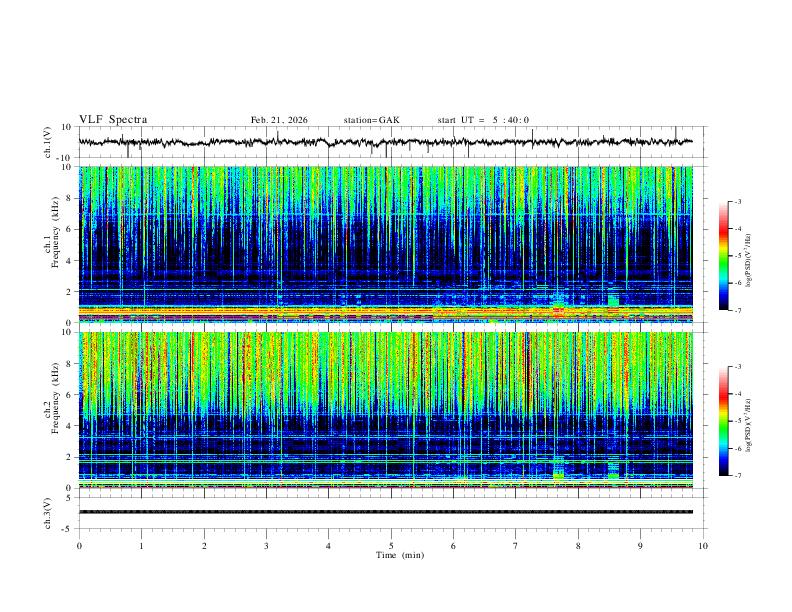Click time-axis tick label '9' at the bottom
Viewport: 792px width, 612px height.
pos(640,546)
